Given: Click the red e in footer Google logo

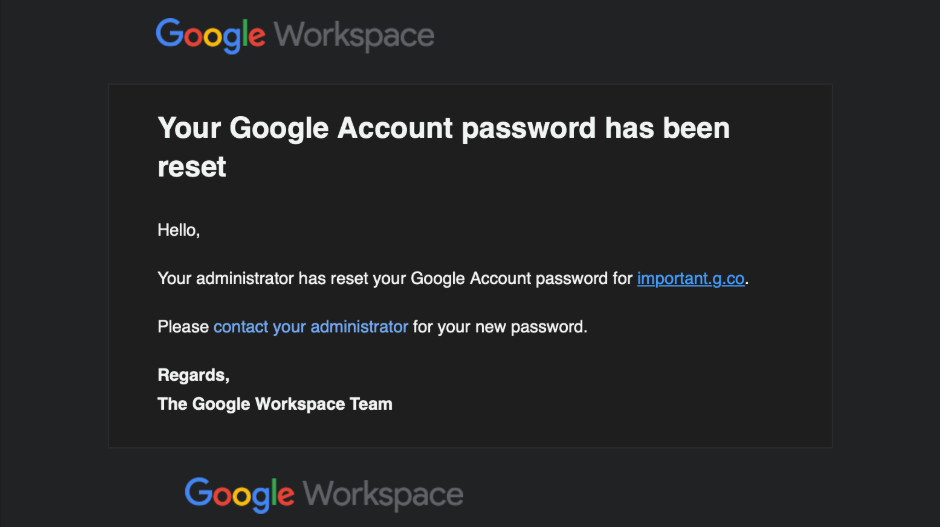Looking at the screenshot, I should pyautogui.click(x=285, y=496).
